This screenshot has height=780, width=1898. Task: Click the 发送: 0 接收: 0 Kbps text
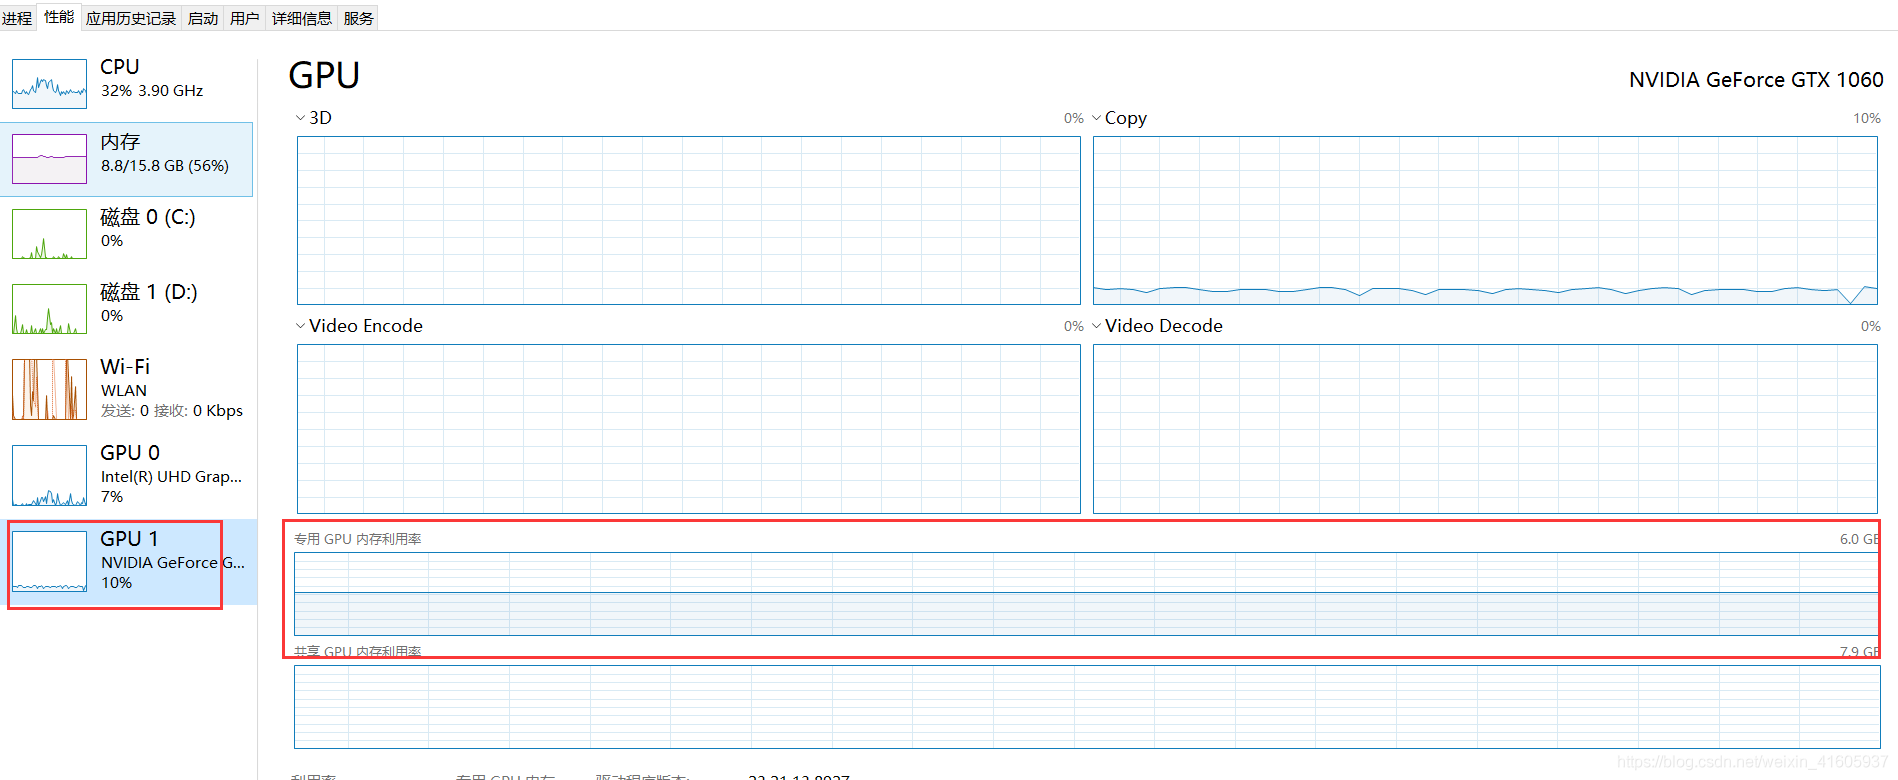(x=172, y=411)
